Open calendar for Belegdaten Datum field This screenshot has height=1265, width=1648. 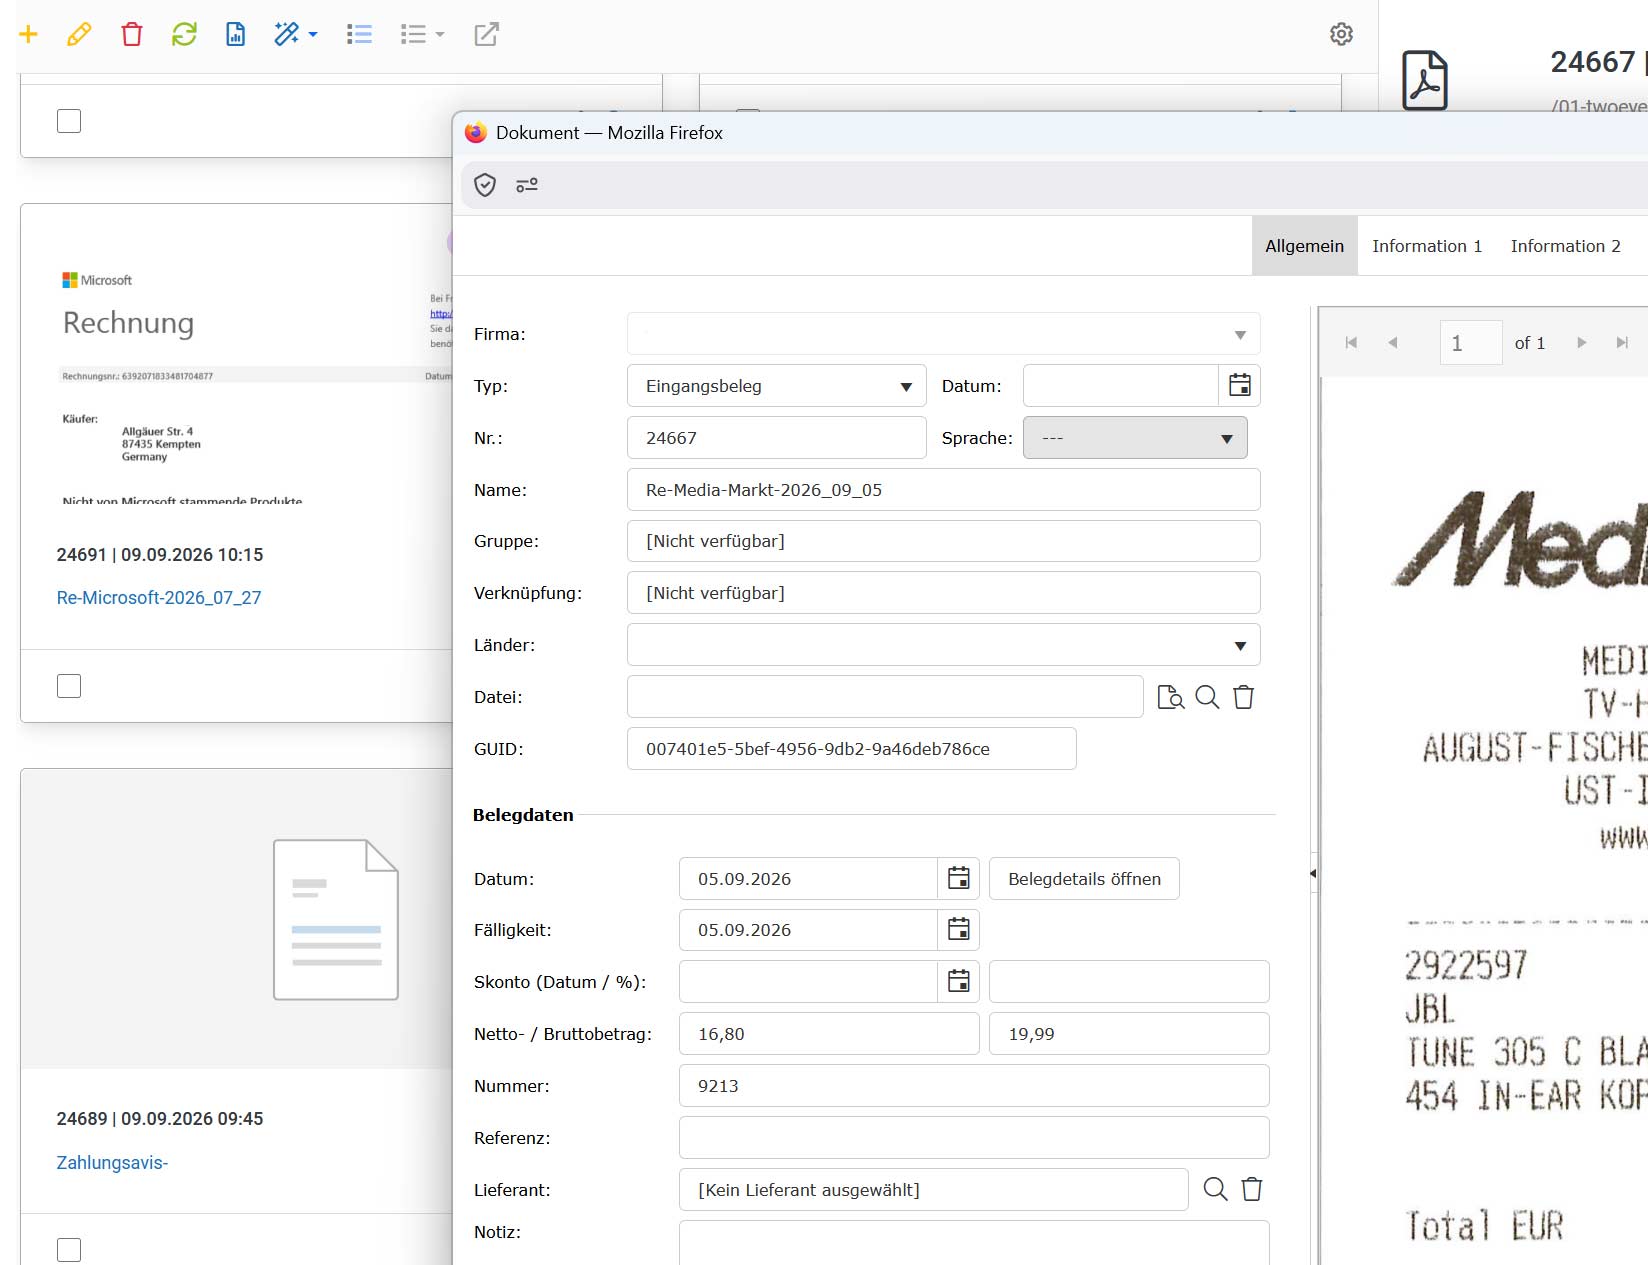click(x=958, y=878)
